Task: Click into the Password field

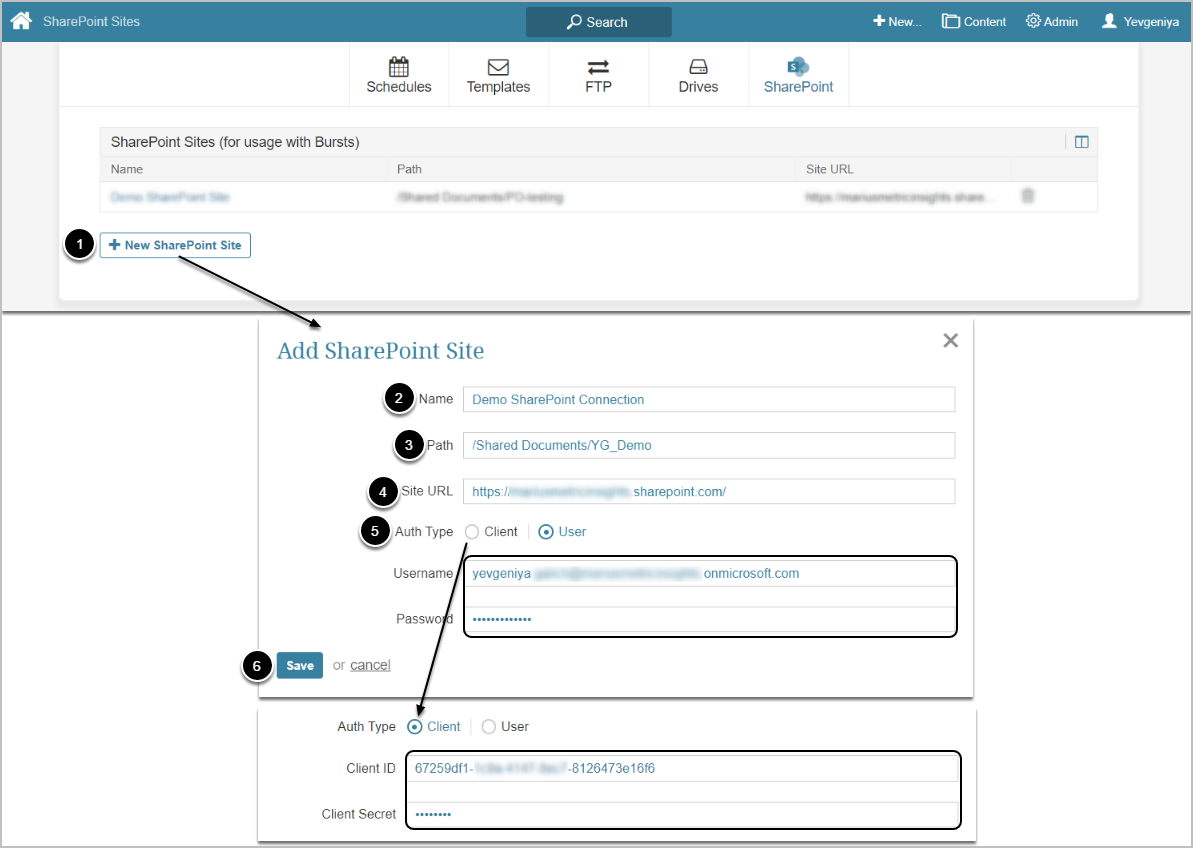Action: 710,619
